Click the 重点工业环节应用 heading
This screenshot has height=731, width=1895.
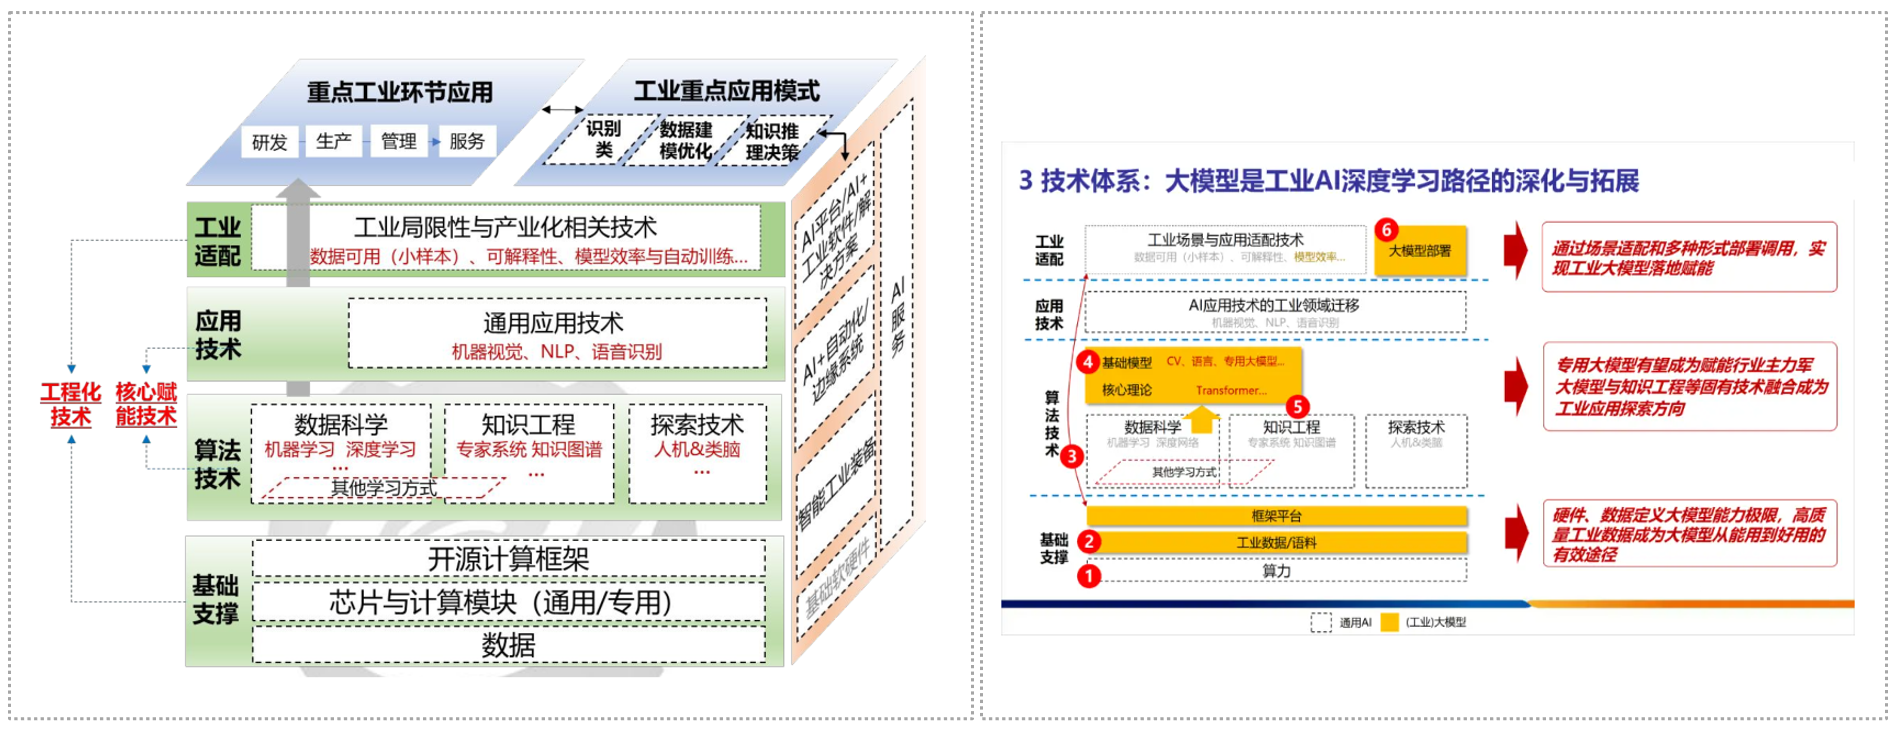(x=400, y=92)
